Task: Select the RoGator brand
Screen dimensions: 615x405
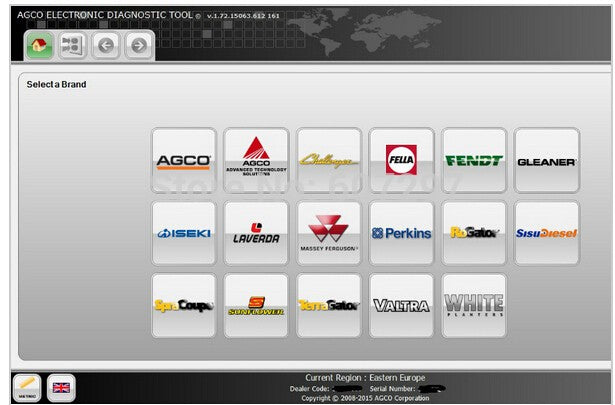Action: click(474, 233)
